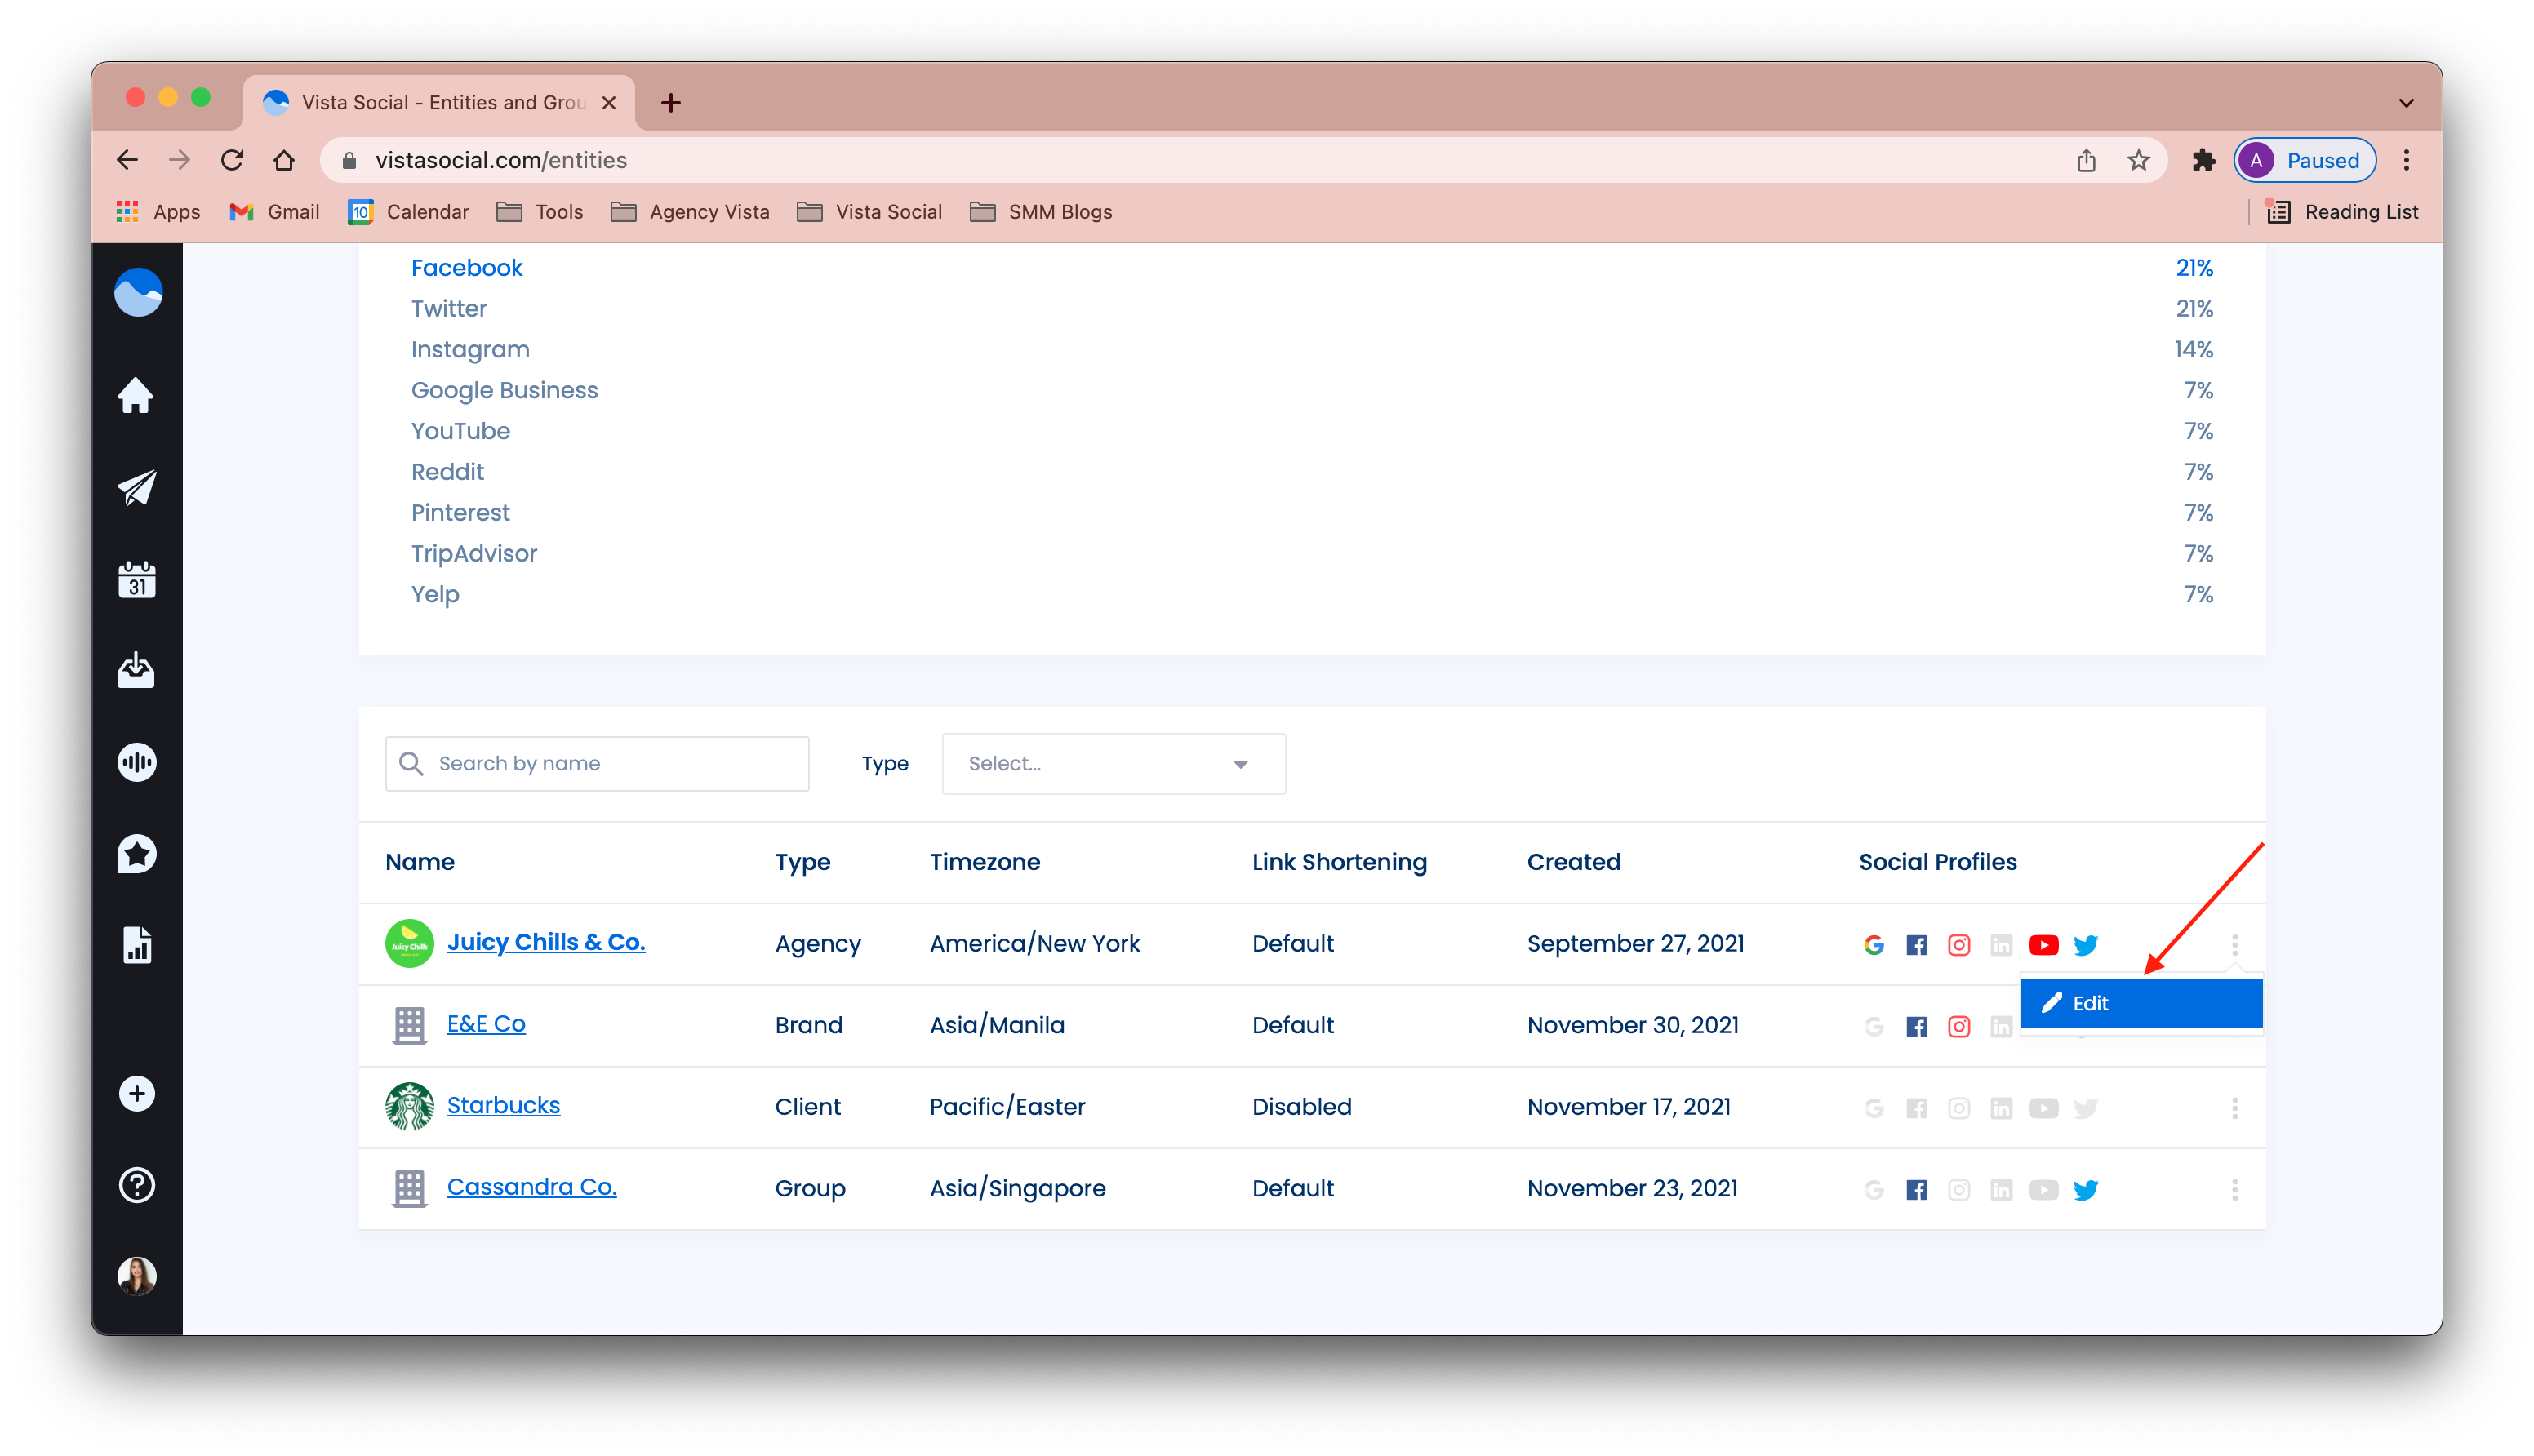Click YouTube icon in Juicy Chills row
The image size is (2534, 1456).
[2044, 945]
